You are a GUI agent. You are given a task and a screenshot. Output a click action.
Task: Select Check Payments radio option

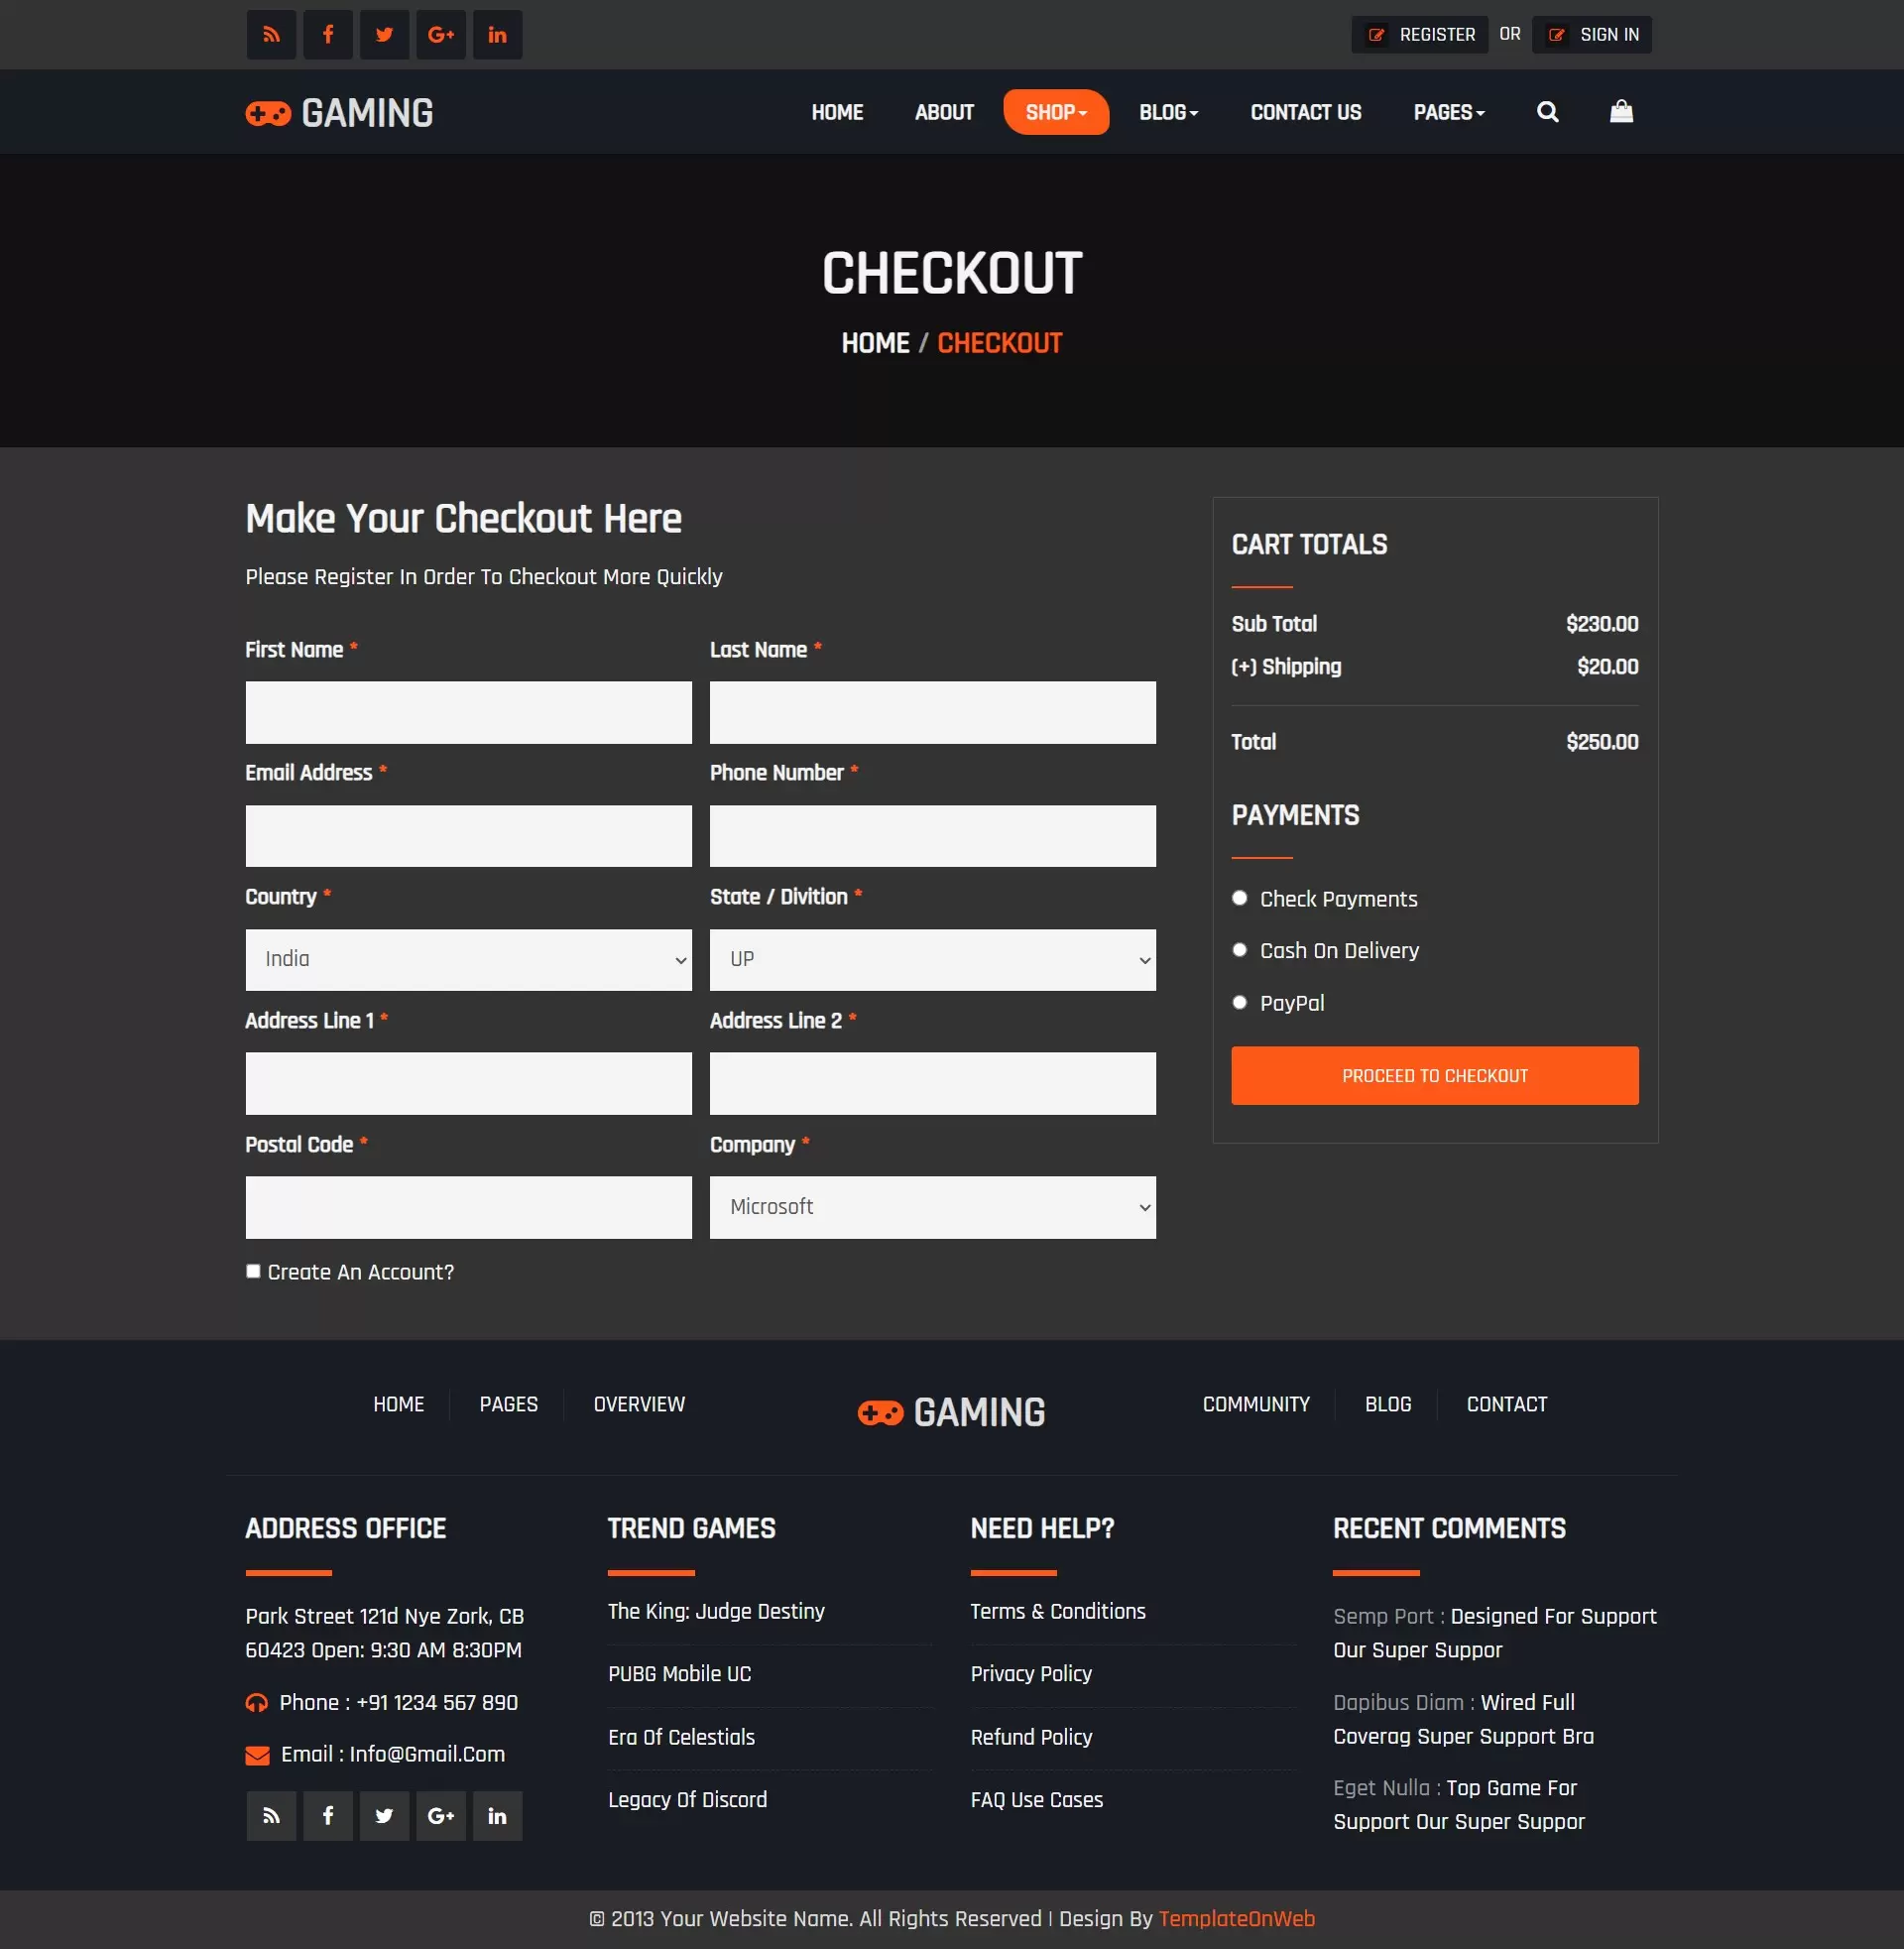(x=1240, y=898)
